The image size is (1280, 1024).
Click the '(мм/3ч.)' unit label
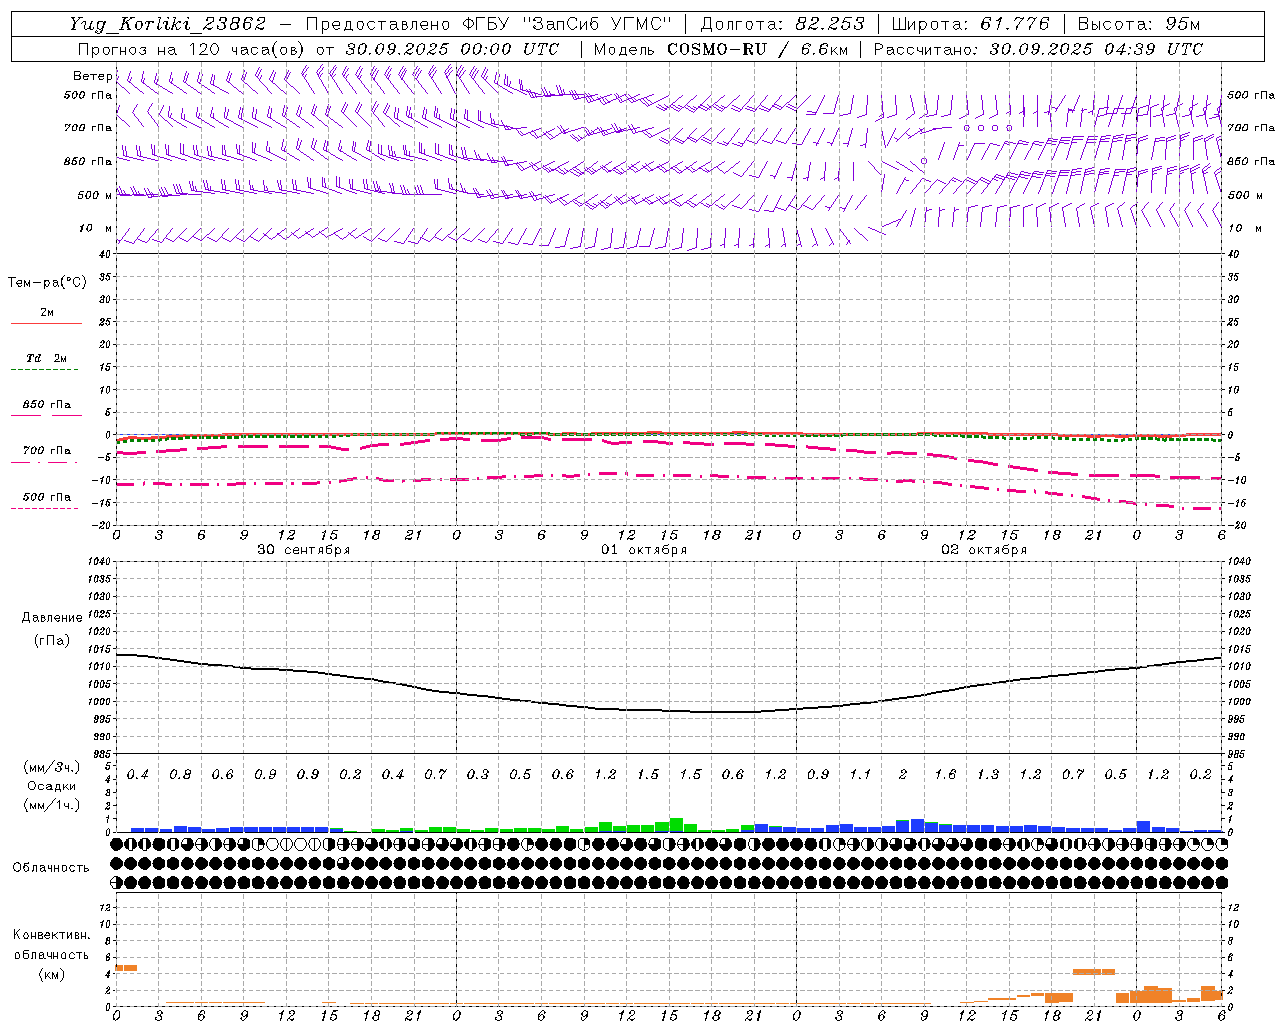click(51, 767)
